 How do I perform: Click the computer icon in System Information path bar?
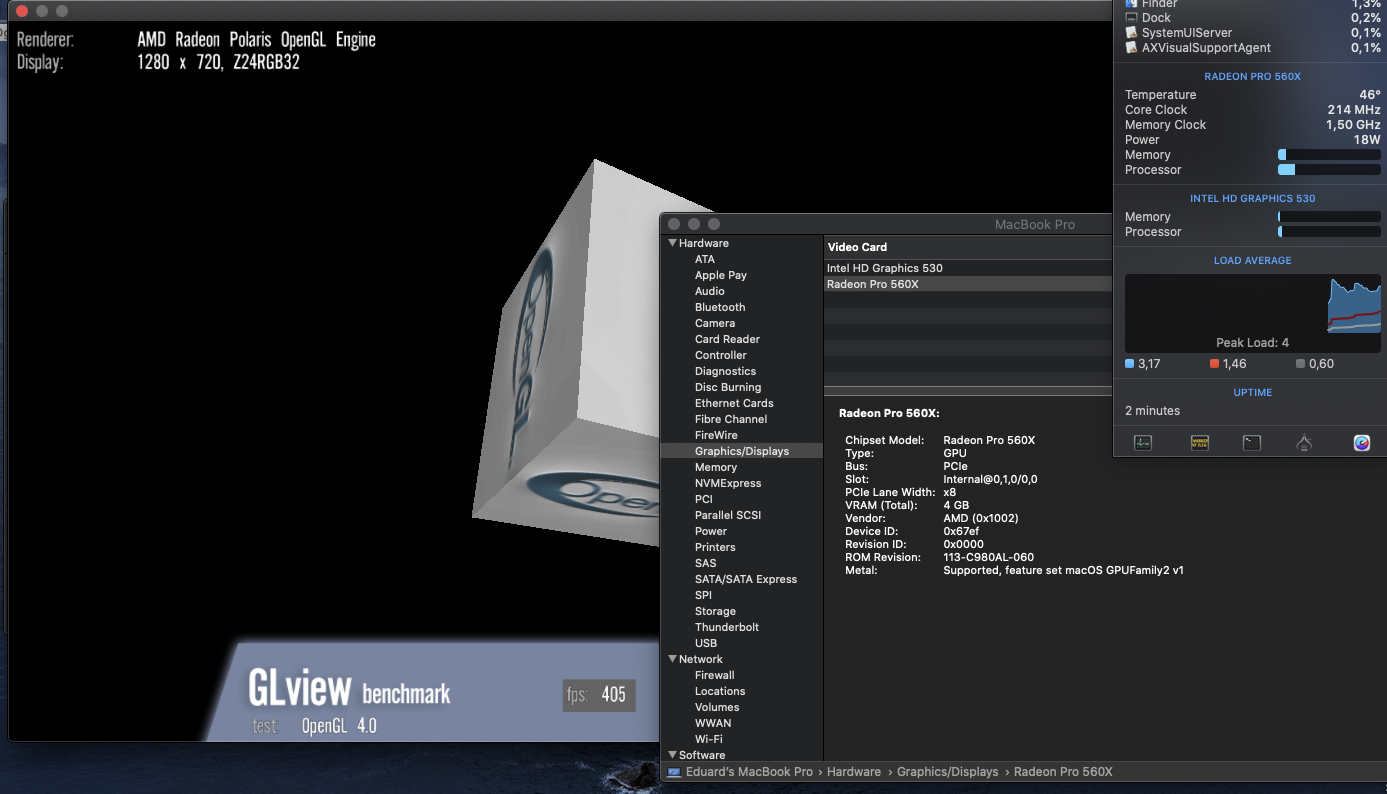pos(675,772)
